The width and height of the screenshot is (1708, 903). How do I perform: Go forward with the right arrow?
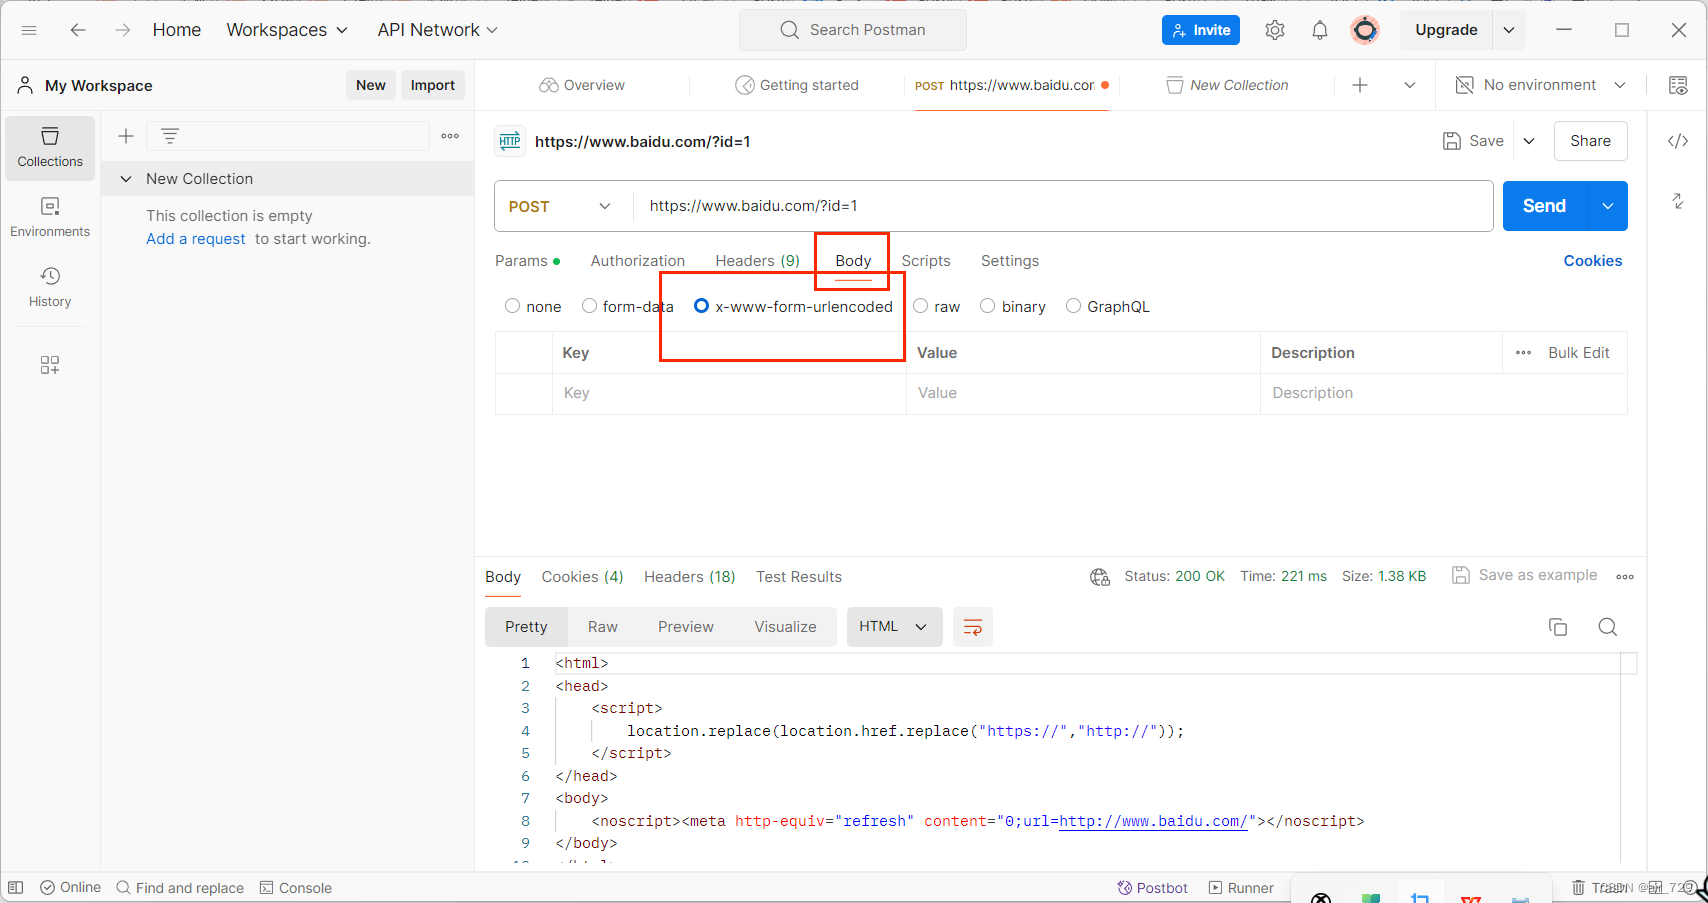click(122, 30)
